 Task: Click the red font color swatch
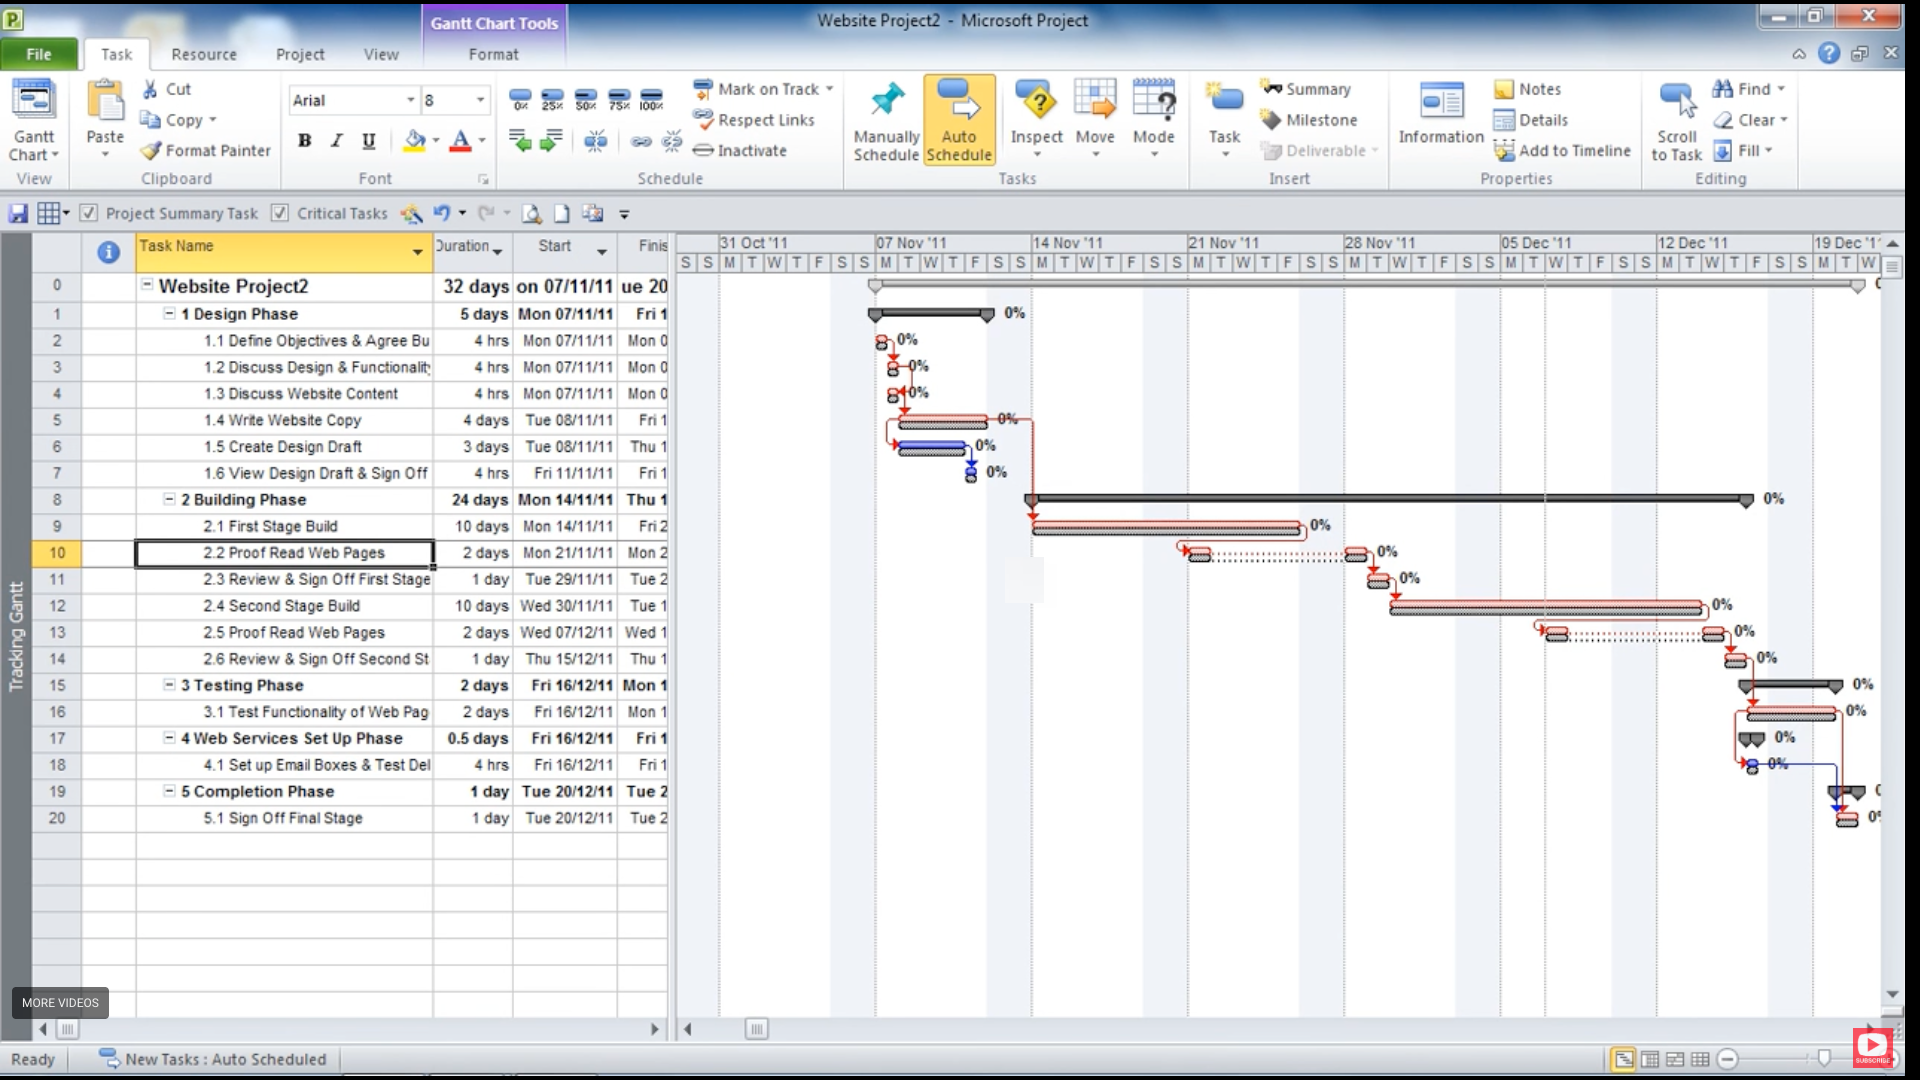460,141
